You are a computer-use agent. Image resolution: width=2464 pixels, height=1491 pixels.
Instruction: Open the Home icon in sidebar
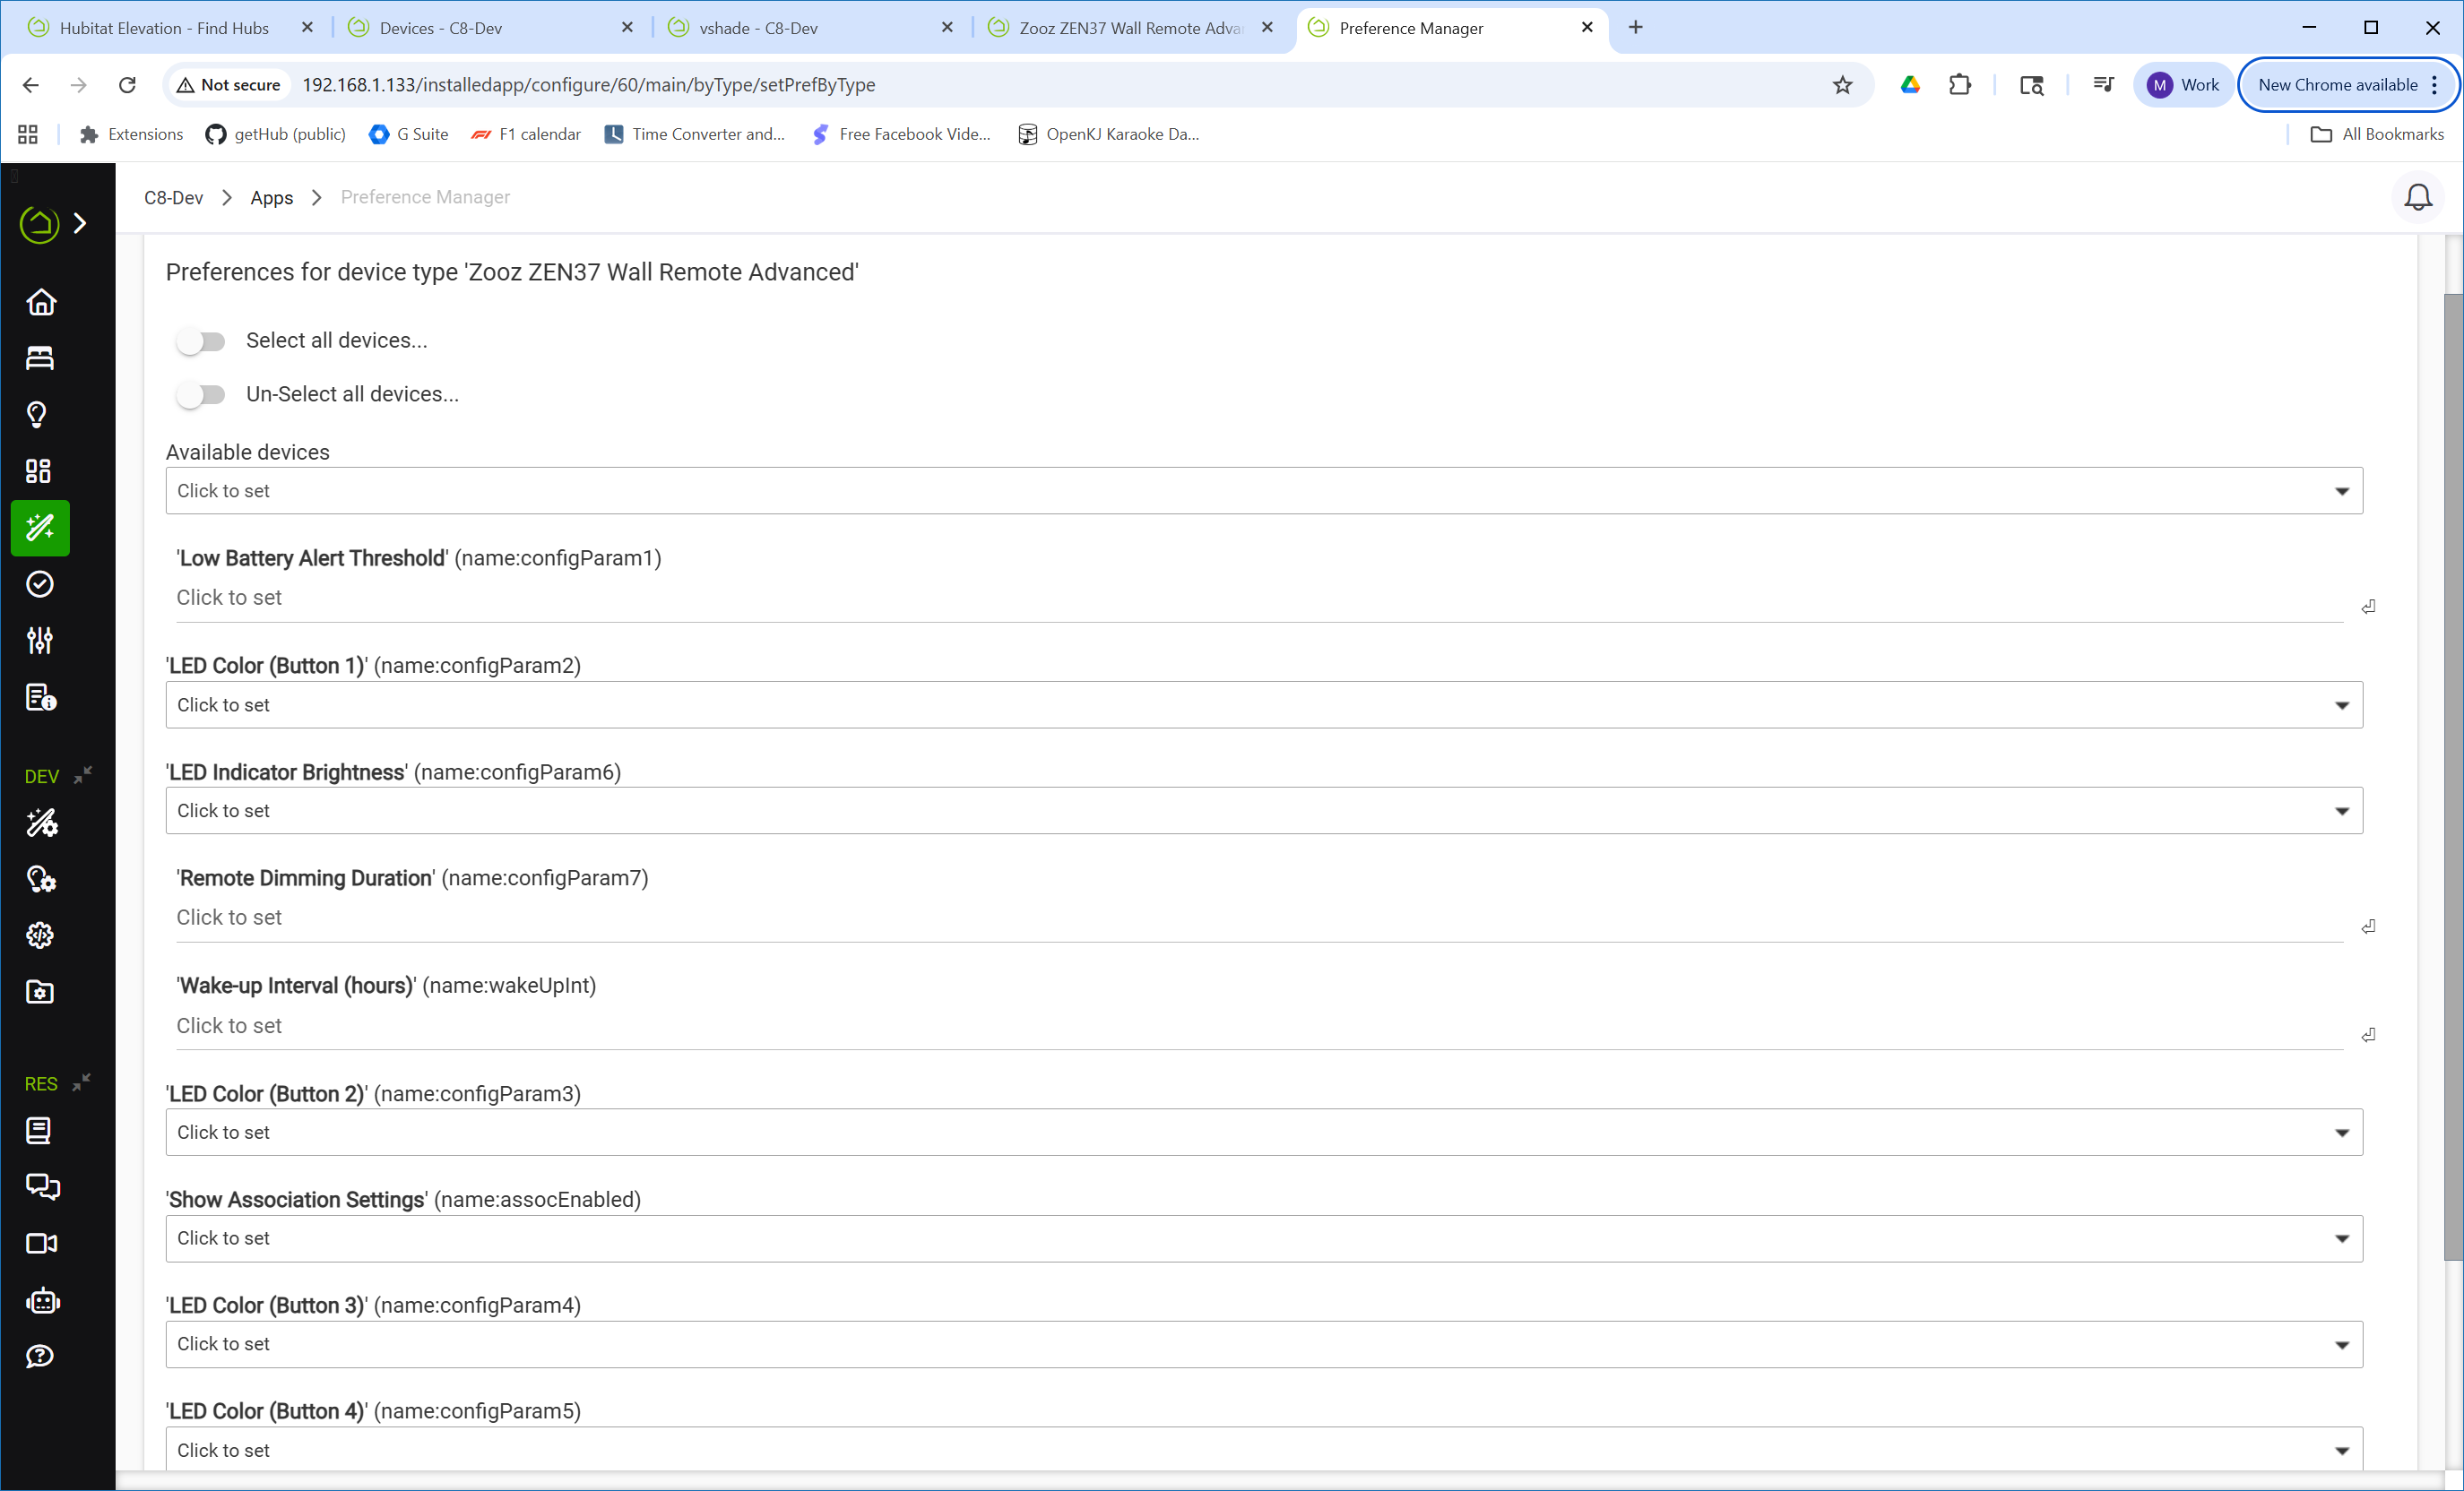point(40,302)
